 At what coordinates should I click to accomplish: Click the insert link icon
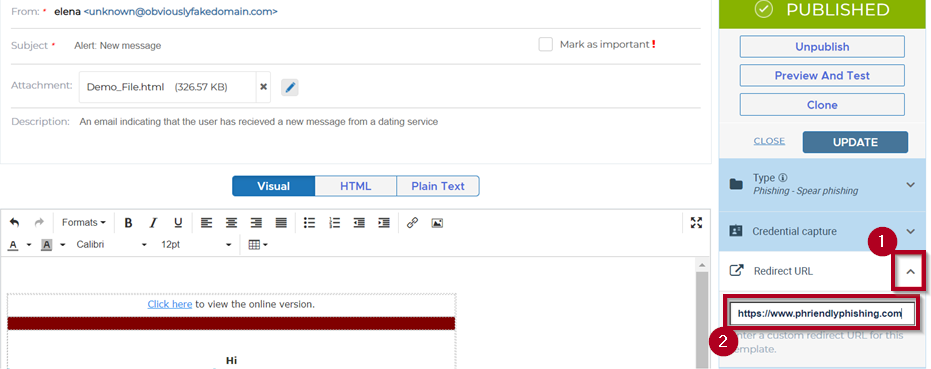(x=412, y=223)
